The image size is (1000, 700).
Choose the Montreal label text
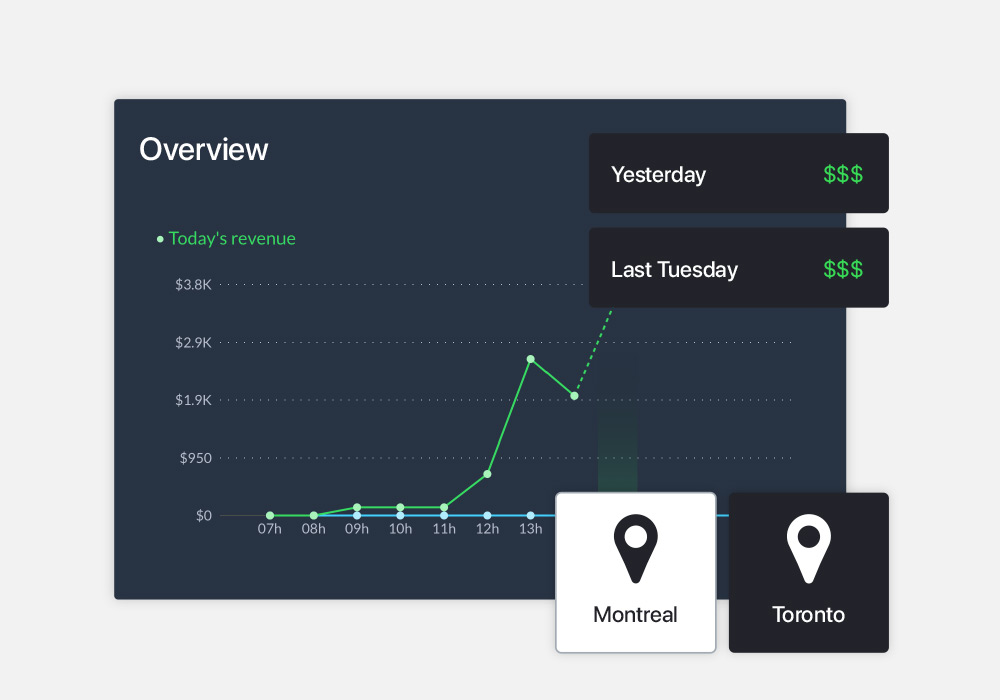pos(635,614)
